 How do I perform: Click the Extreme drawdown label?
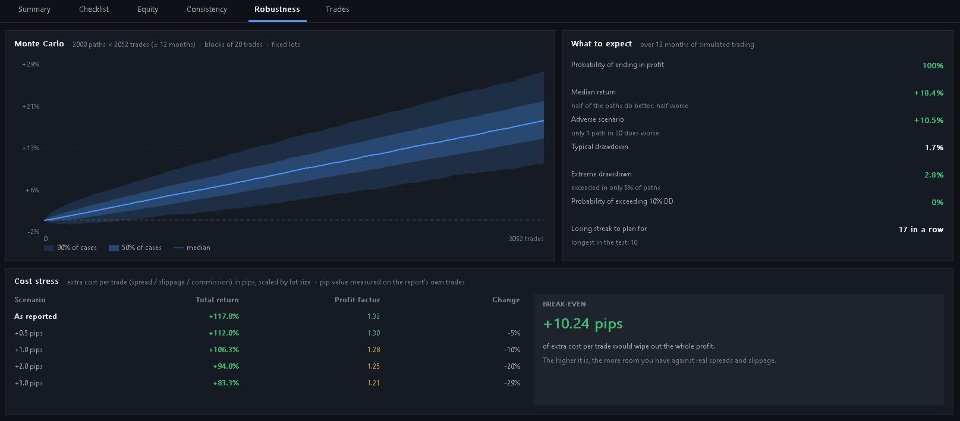[x=601, y=174]
